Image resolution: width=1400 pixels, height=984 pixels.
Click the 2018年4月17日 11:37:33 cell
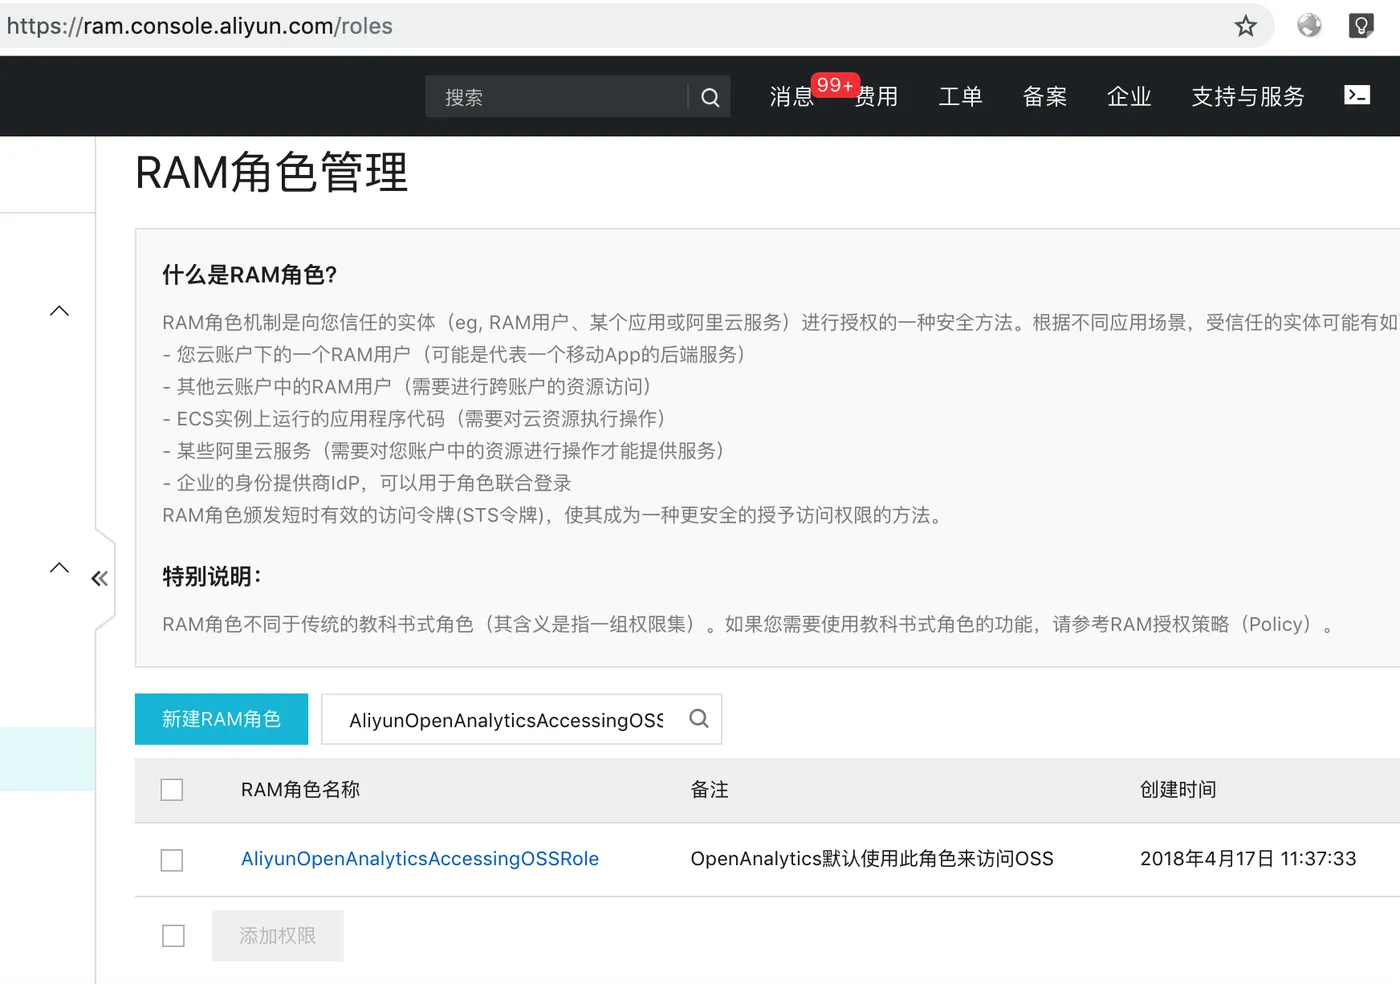(x=1248, y=859)
